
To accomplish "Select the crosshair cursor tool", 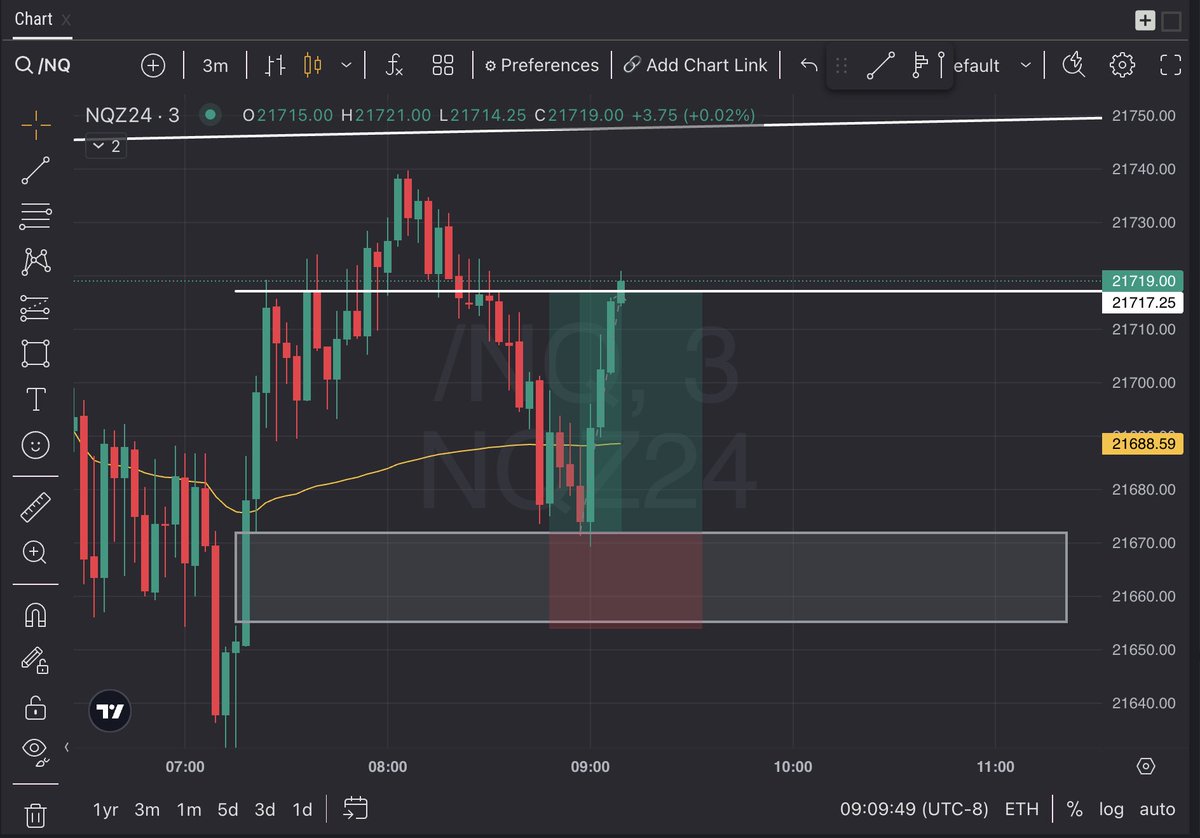I will [36, 125].
